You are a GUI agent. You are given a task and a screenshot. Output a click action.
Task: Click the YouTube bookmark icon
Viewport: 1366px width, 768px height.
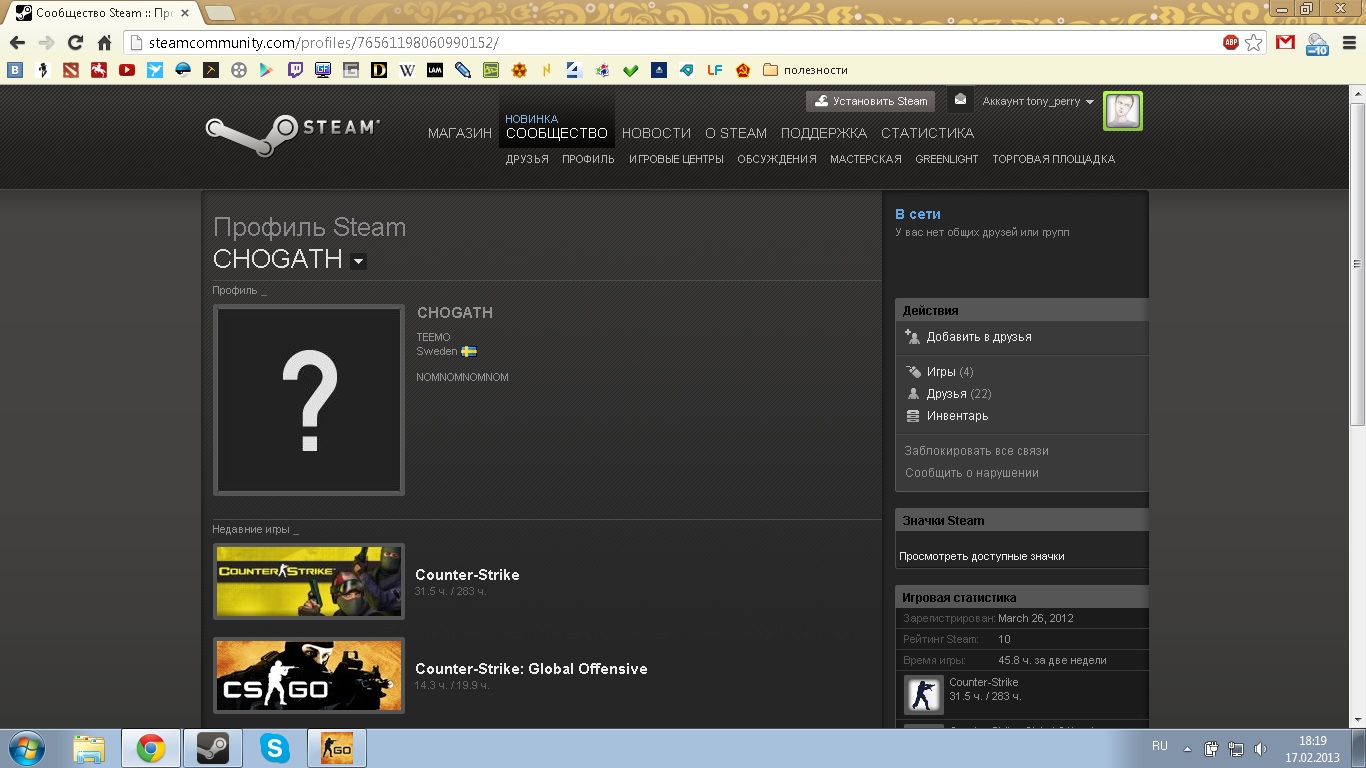click(126, 70)
